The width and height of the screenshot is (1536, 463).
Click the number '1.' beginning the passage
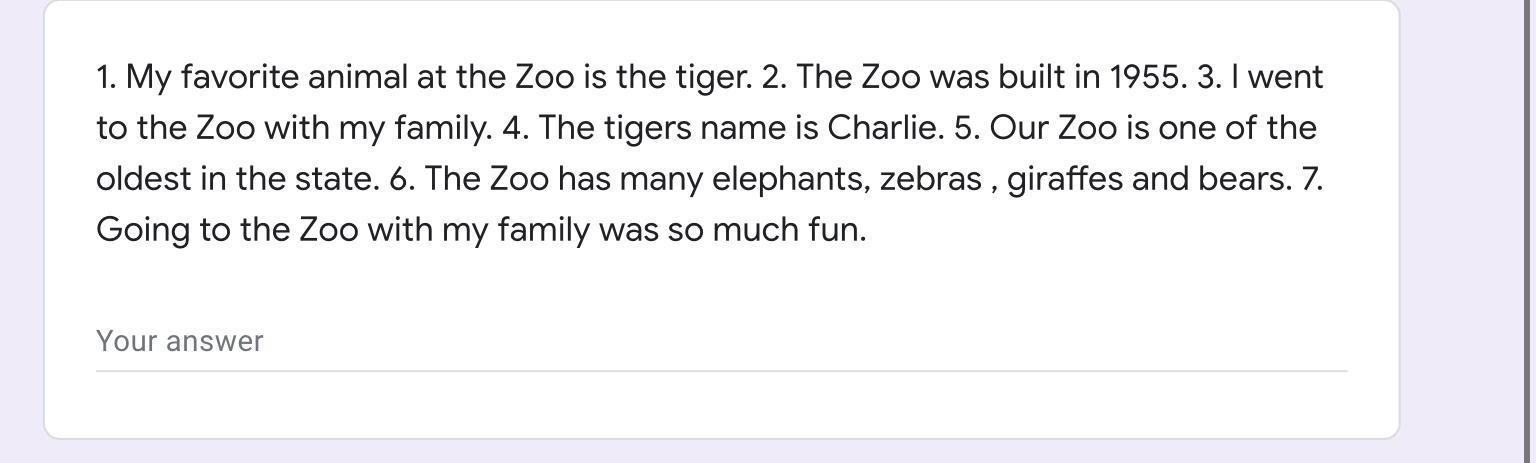(x=106, y=78)
